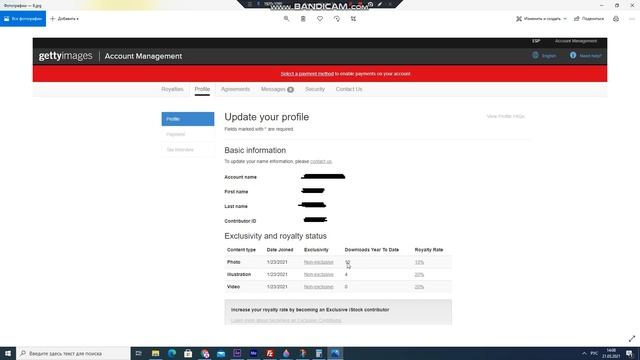Click the royalty rate in Video row
640x360 pixels.
pos(419,287)
